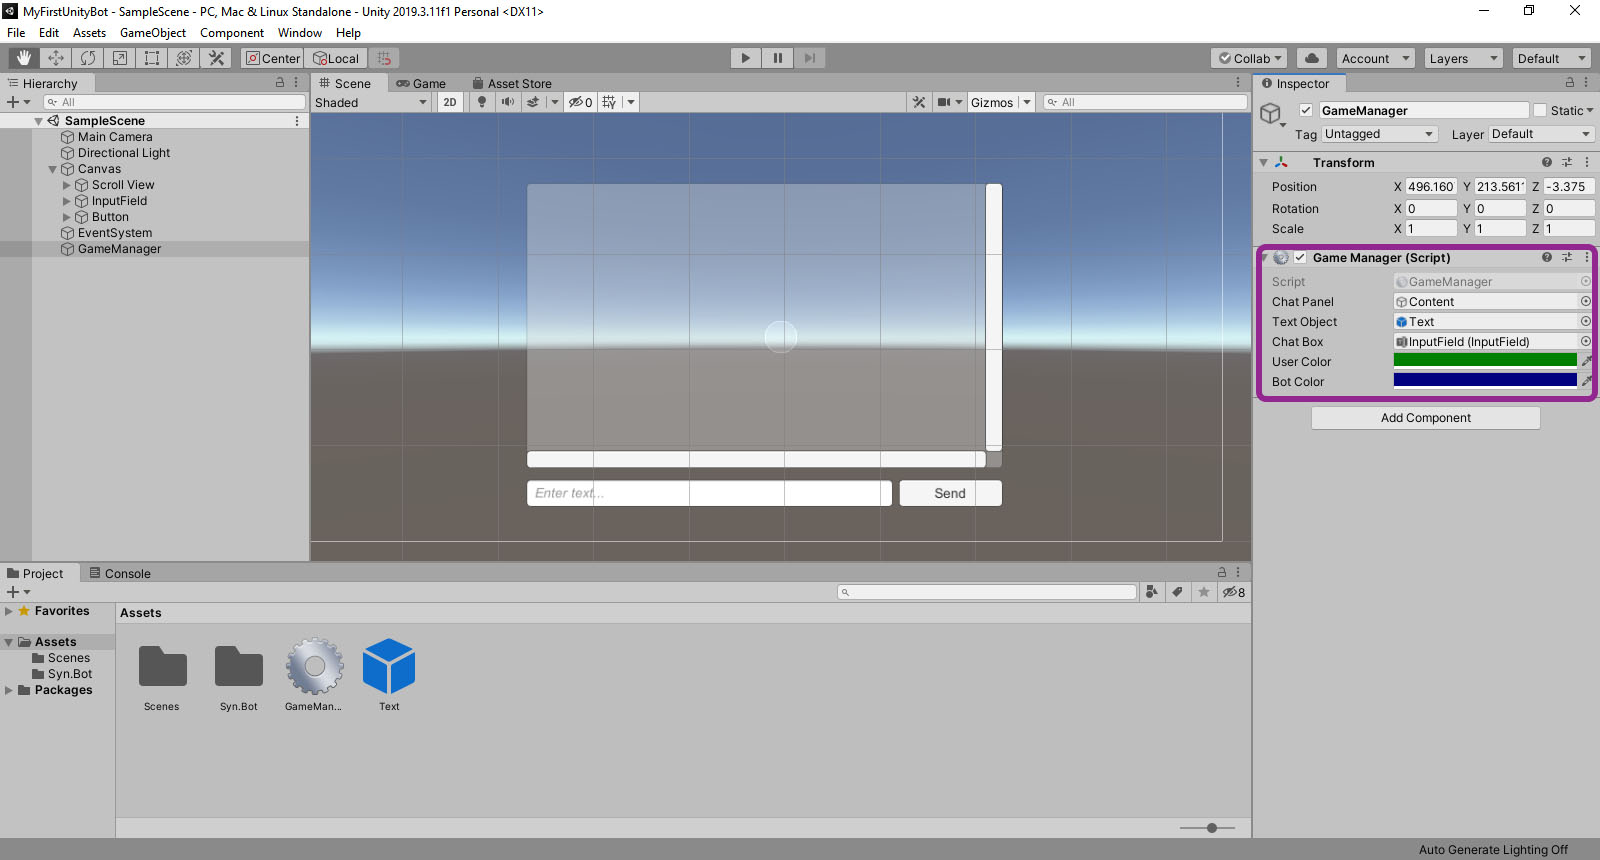Select the Scale tool
This screenshot has height=860, width=1600.
(120, 58)
